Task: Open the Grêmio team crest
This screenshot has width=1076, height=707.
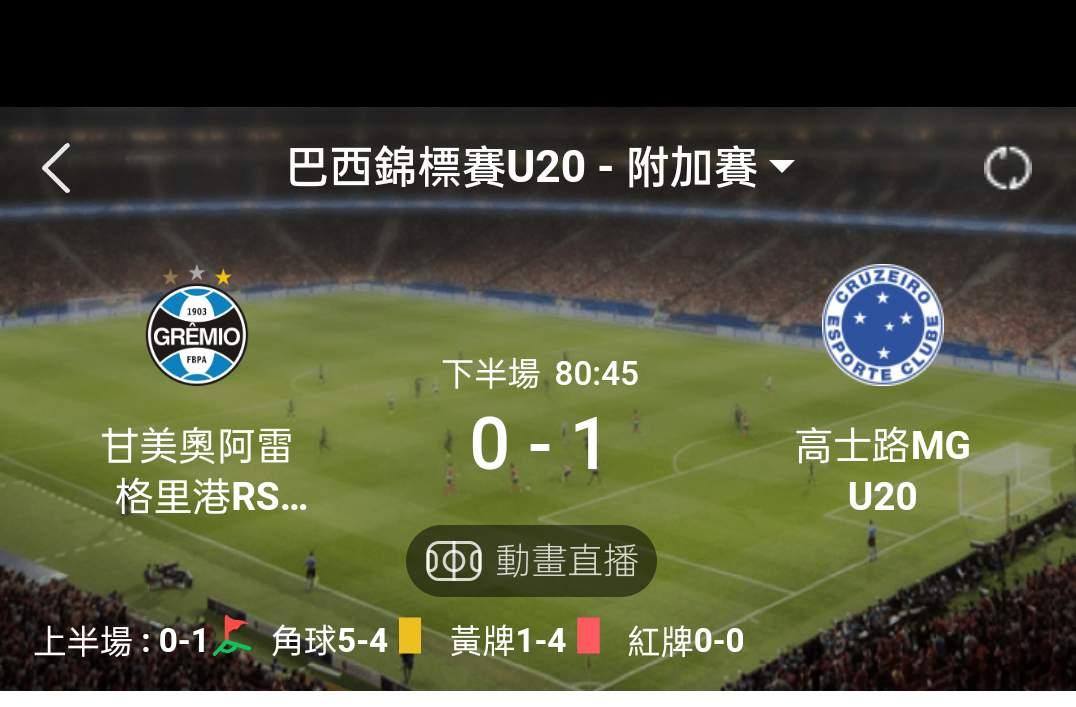Action: 197,335
